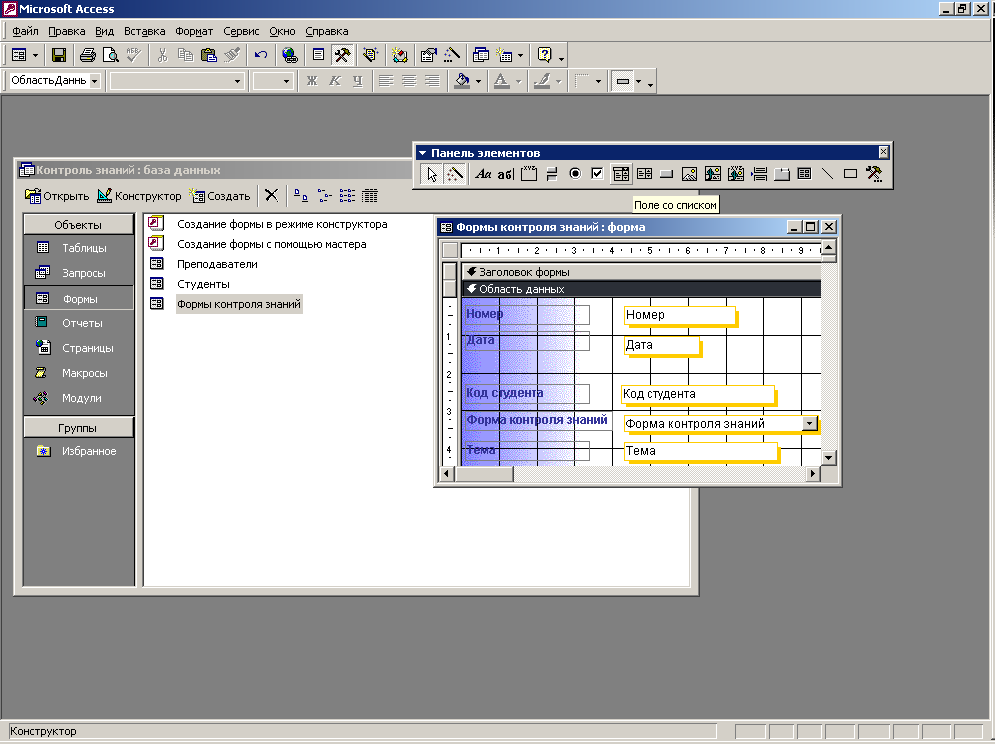Expand the special effect dropdown arrow
Image resolution: width=995 pixels, height=744 pixels.
click(638, 81)
